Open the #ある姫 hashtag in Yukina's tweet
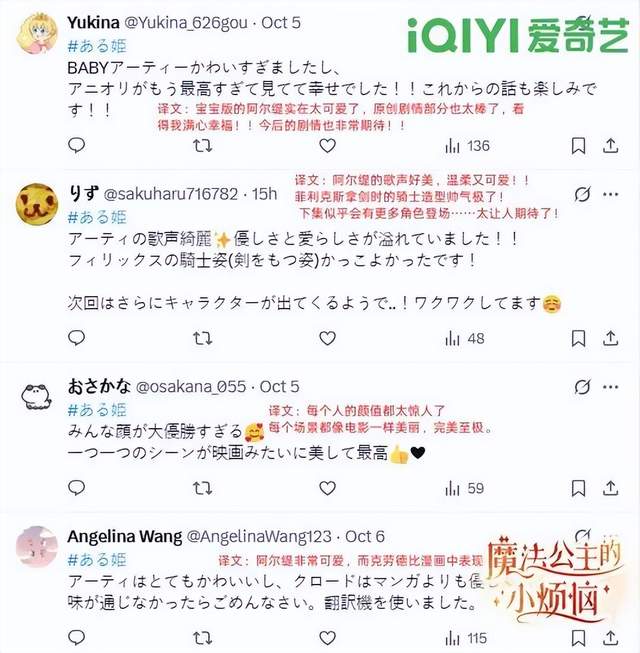The width and height of the screenshot is (640, 653). pos(97,46)
